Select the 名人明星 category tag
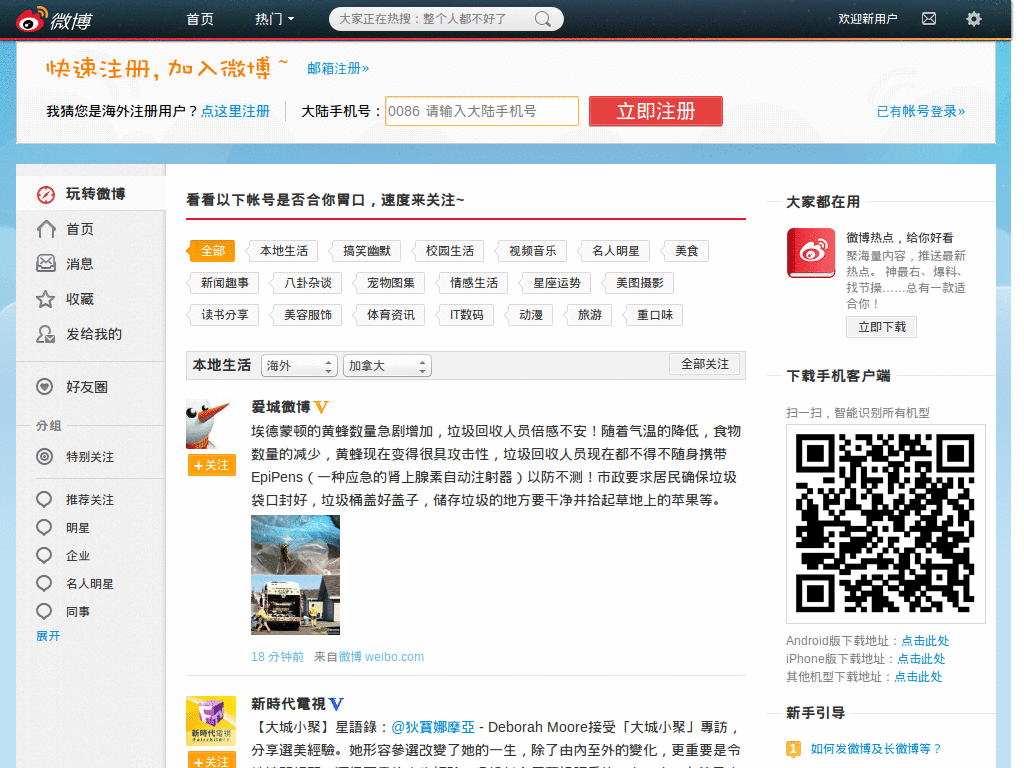The height and width of the screenshot is (768, 1024). [615, 251]
